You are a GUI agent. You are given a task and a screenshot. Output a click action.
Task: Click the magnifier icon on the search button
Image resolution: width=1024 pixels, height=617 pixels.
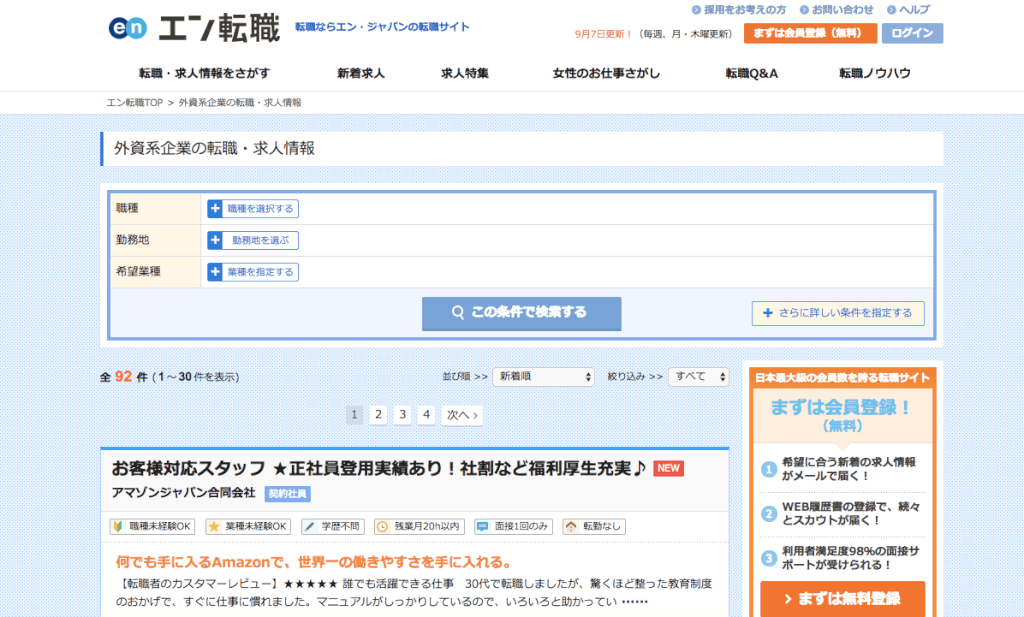pyautogui.click(x=458, y=313)
